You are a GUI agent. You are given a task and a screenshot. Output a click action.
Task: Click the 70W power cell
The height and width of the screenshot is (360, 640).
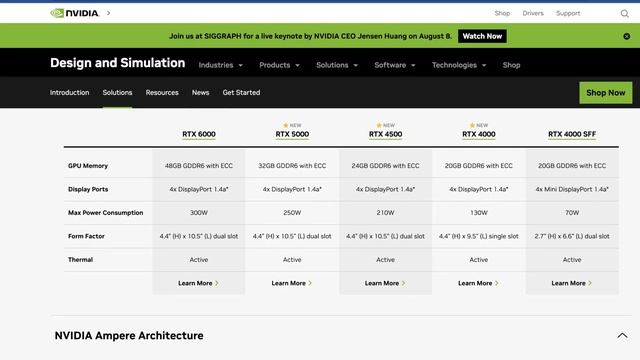point(572,213)
